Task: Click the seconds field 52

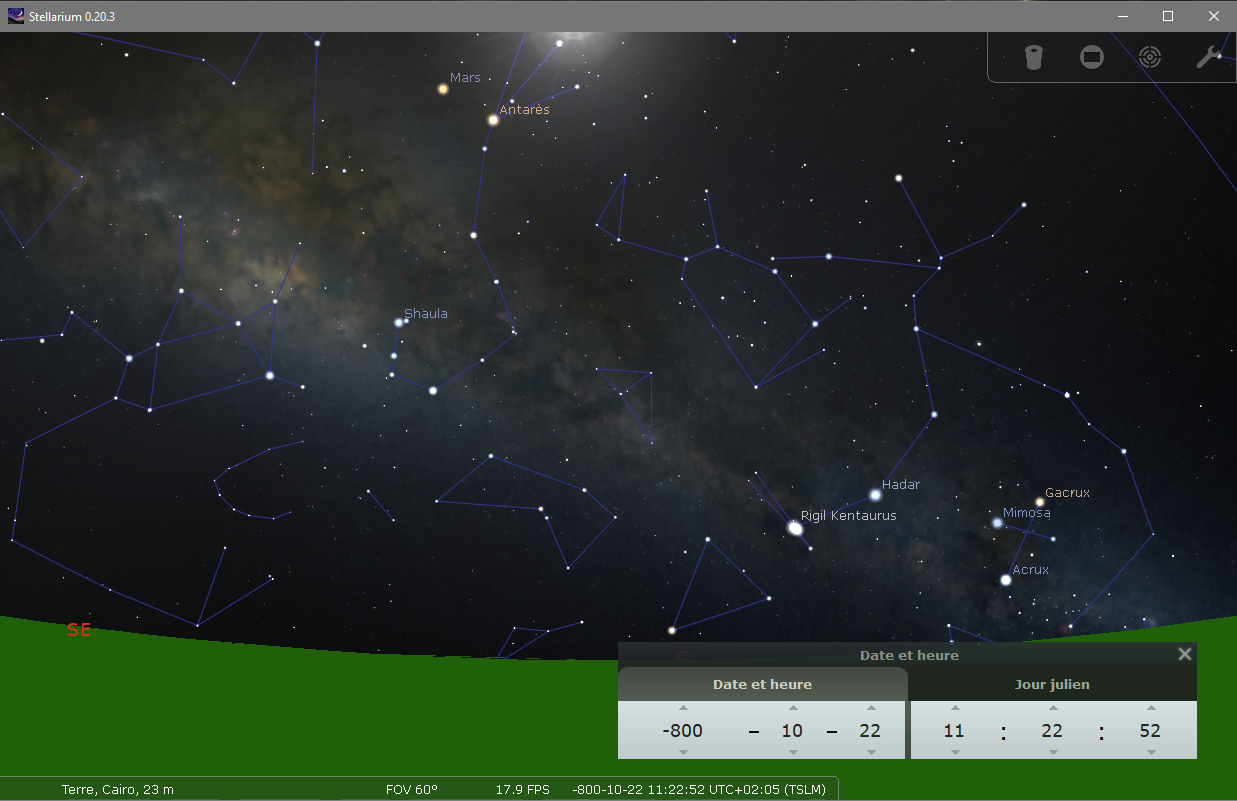Action: pyautogui.click(x=1150, y=731)
